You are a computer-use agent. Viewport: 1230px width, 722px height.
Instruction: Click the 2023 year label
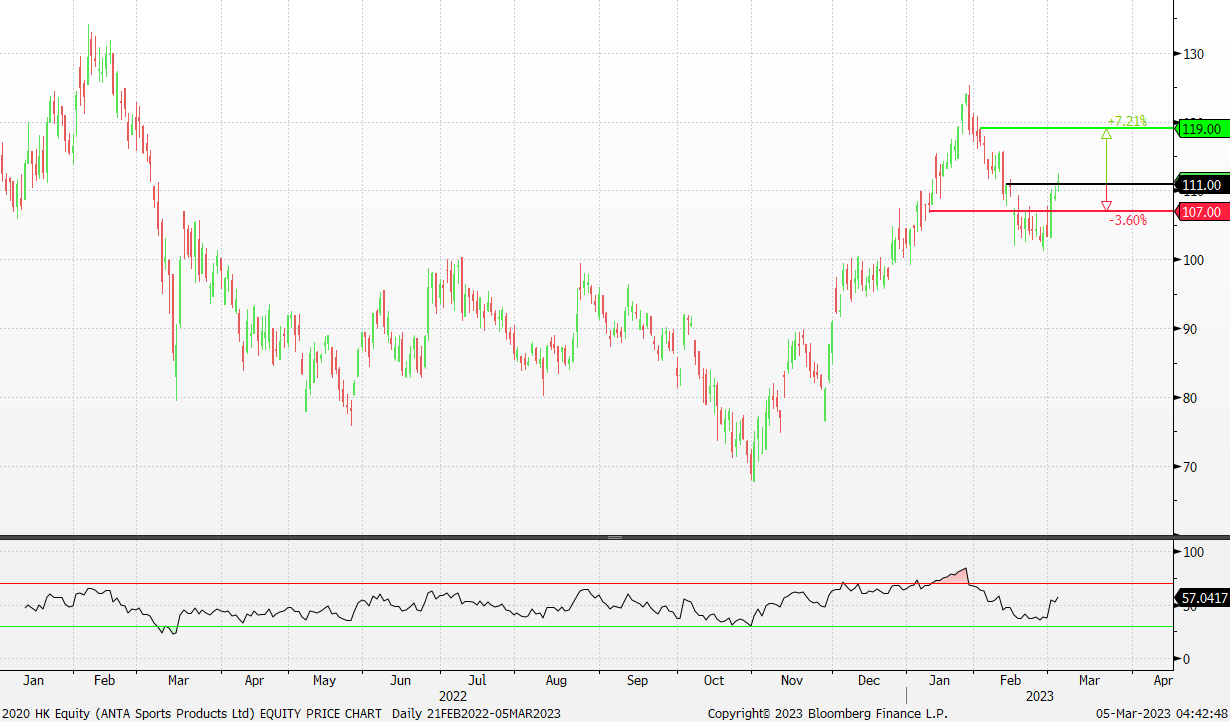pyautogui.click(x=1040, y=695)
